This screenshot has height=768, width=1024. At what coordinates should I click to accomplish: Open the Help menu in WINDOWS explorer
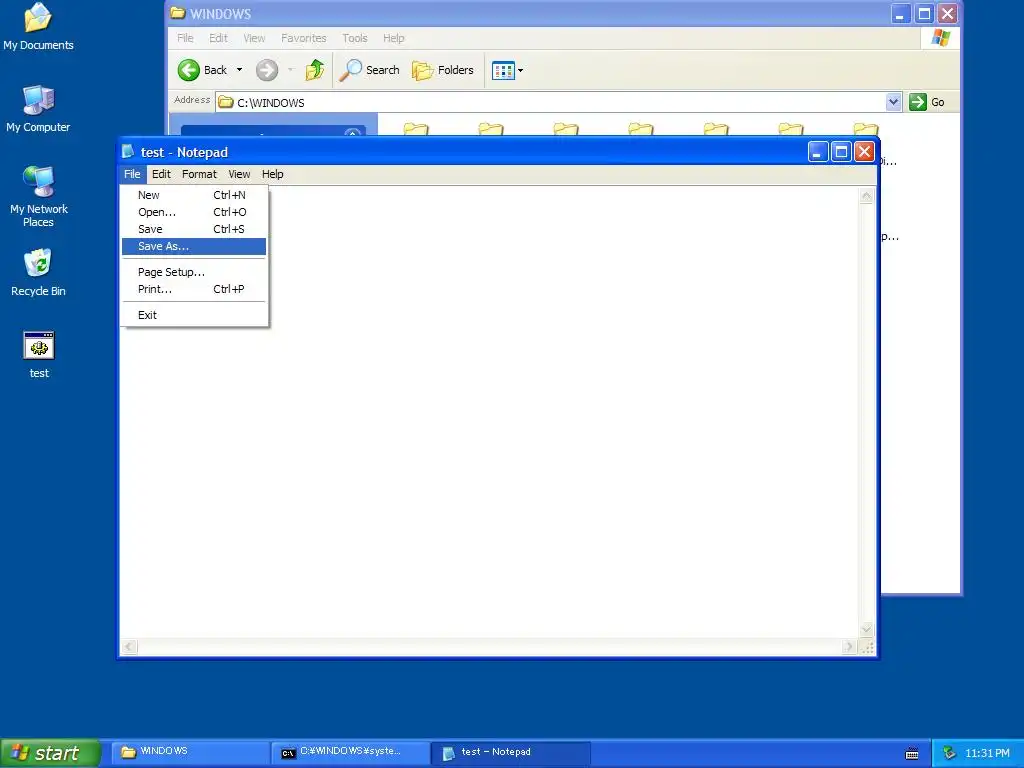tap(394, 38)
